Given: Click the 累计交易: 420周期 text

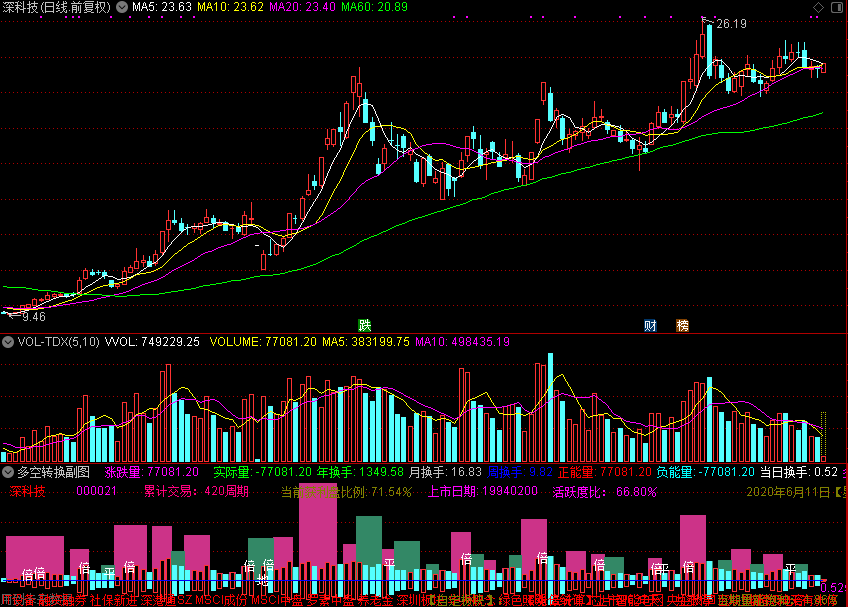Looking at the screenshot, I should pyautogui.click(x=196, y=492).
